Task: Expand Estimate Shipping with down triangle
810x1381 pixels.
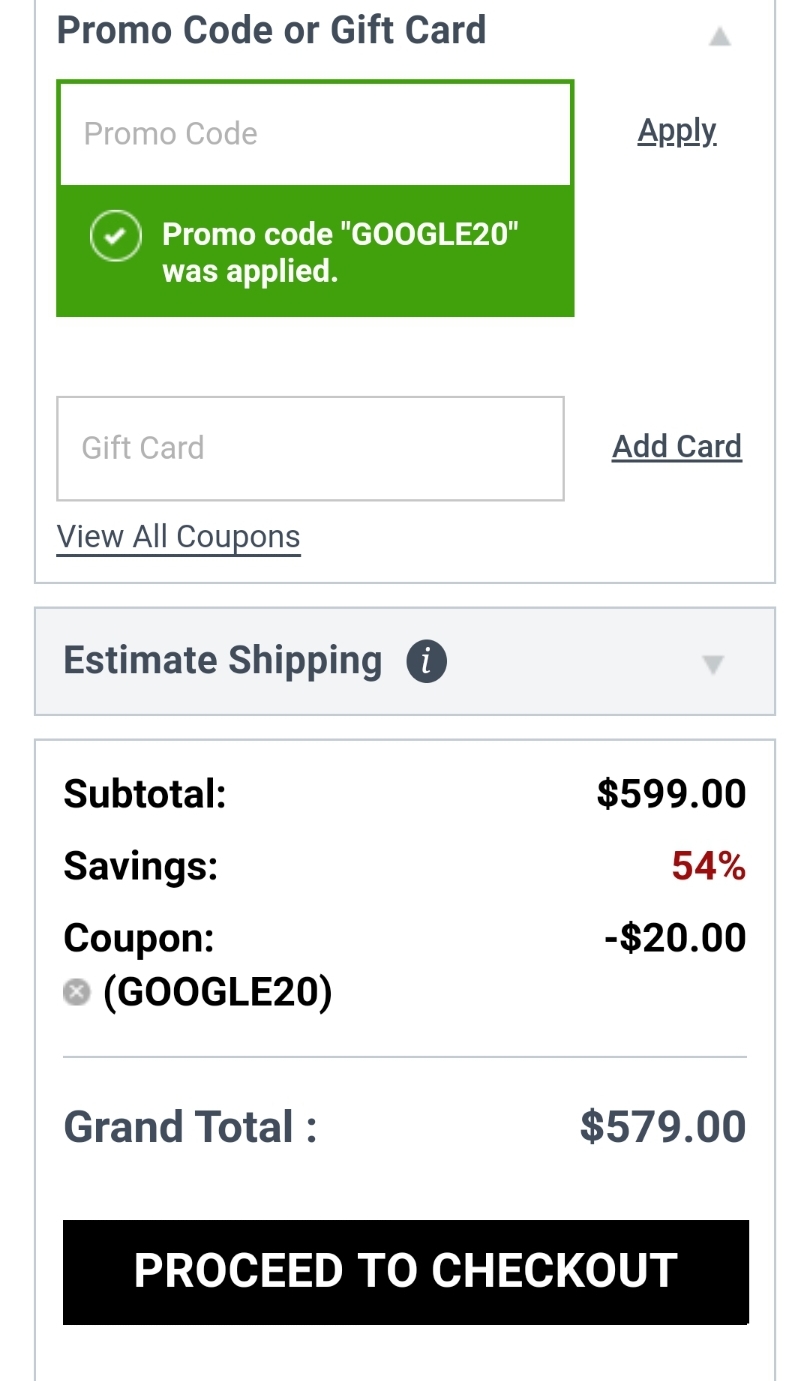Action: point(712,664)
